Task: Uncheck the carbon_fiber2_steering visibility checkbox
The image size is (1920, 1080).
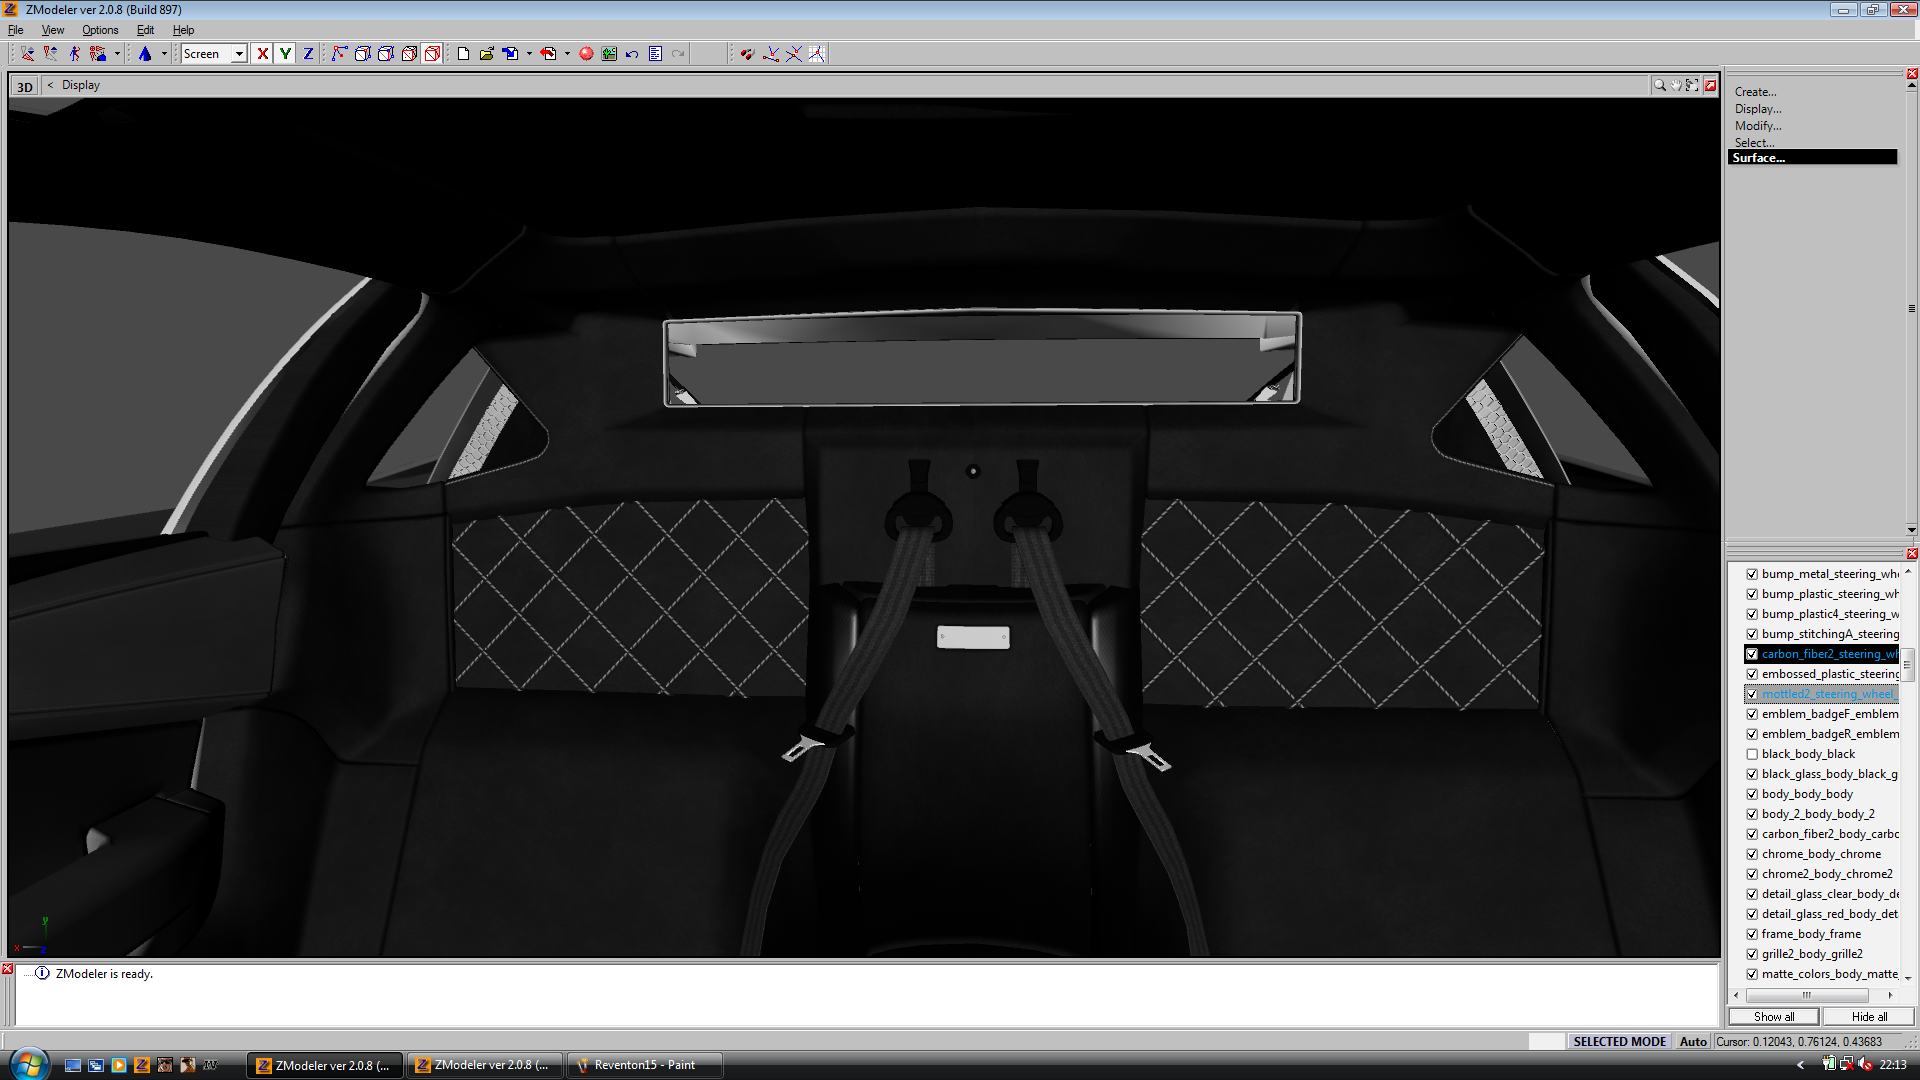Action: point(1752,654)
